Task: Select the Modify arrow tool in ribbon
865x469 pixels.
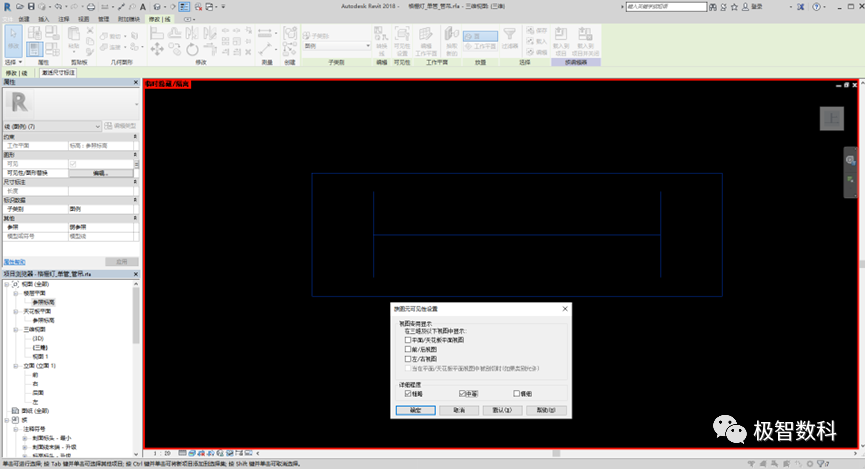Action: point(13,41)
